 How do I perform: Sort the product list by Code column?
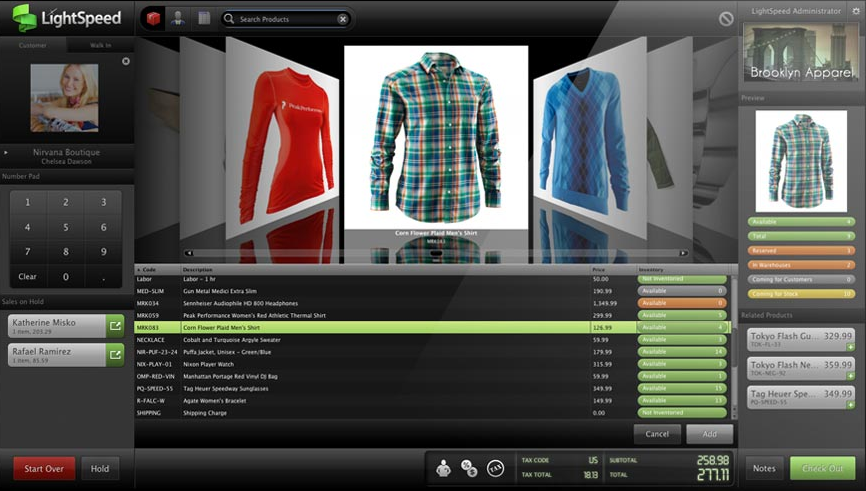[x=149, y=270]
